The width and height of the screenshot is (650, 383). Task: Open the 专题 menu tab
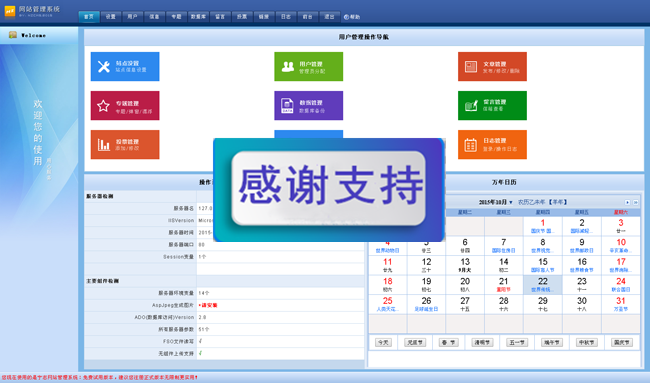pyautogui.click(x=176, y=17)
